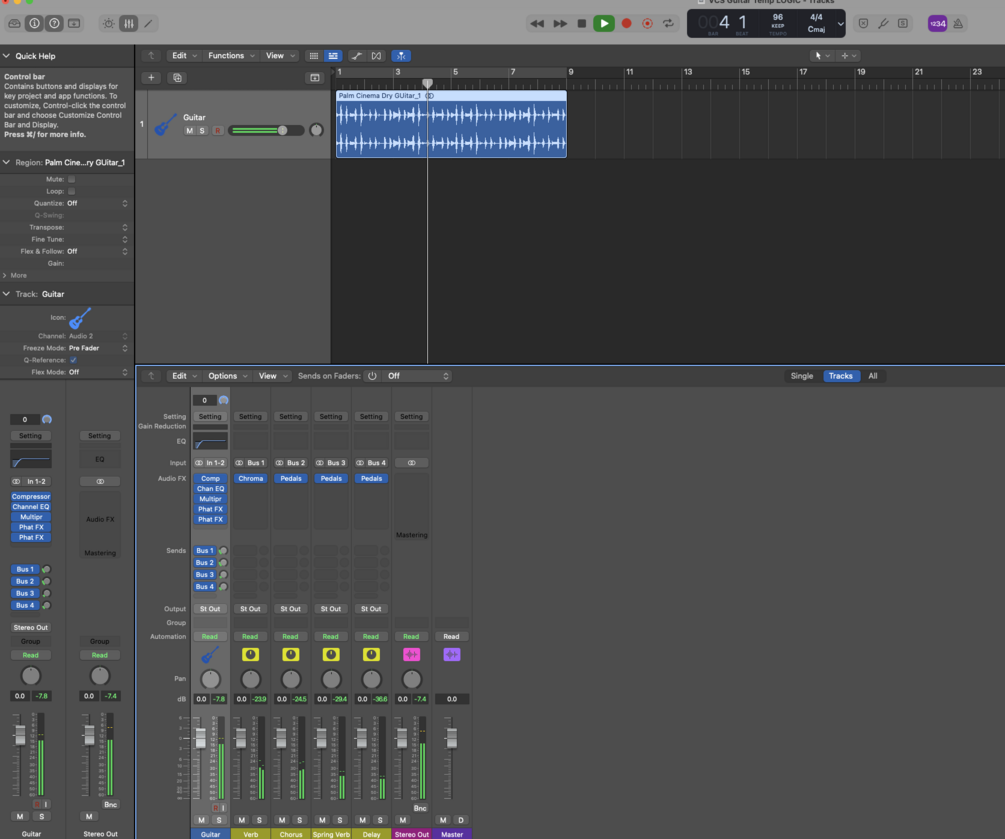This screenshot has width=1005, height=839.
Task: Open the Toolbar button in control bar
Action: [x=74, y=24]
